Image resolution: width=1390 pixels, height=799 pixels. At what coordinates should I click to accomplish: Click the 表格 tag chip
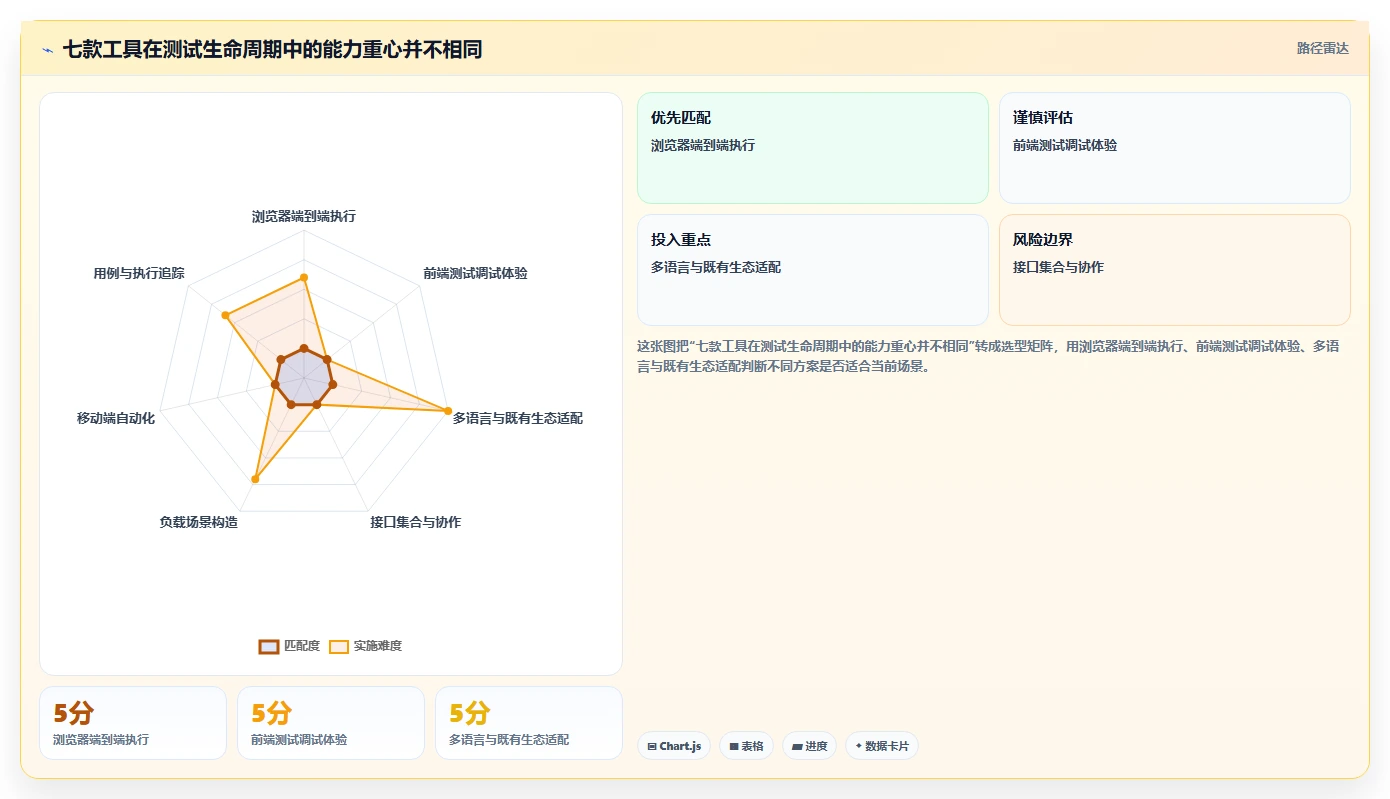746,746
